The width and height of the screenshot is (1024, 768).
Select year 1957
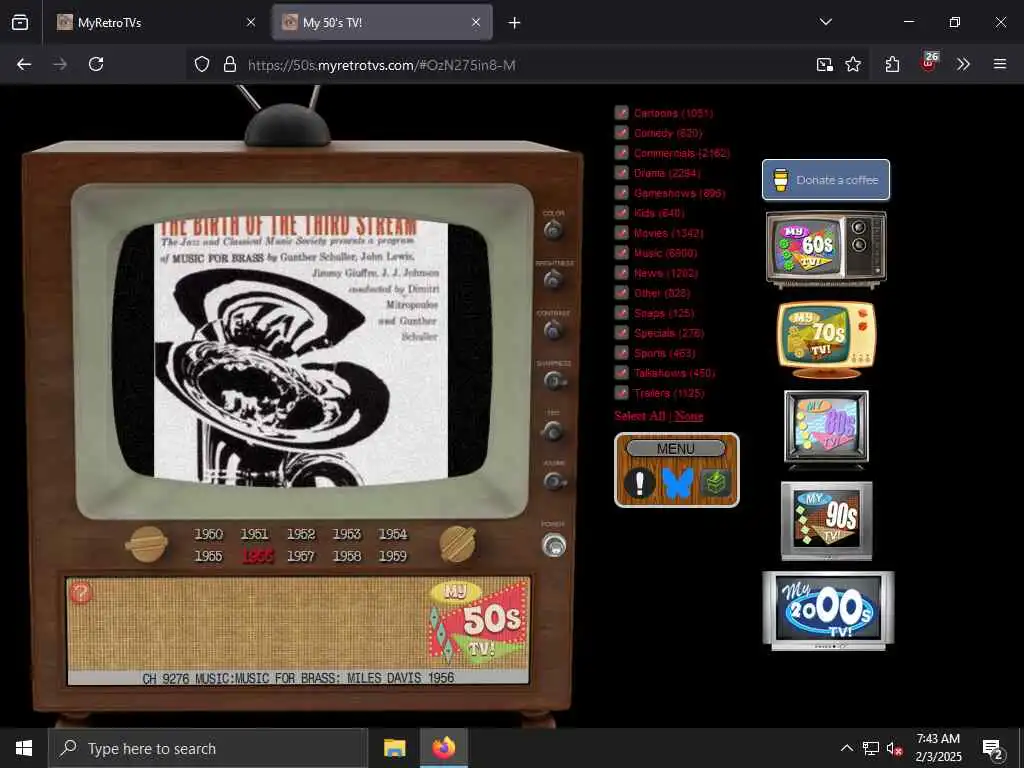301,556
